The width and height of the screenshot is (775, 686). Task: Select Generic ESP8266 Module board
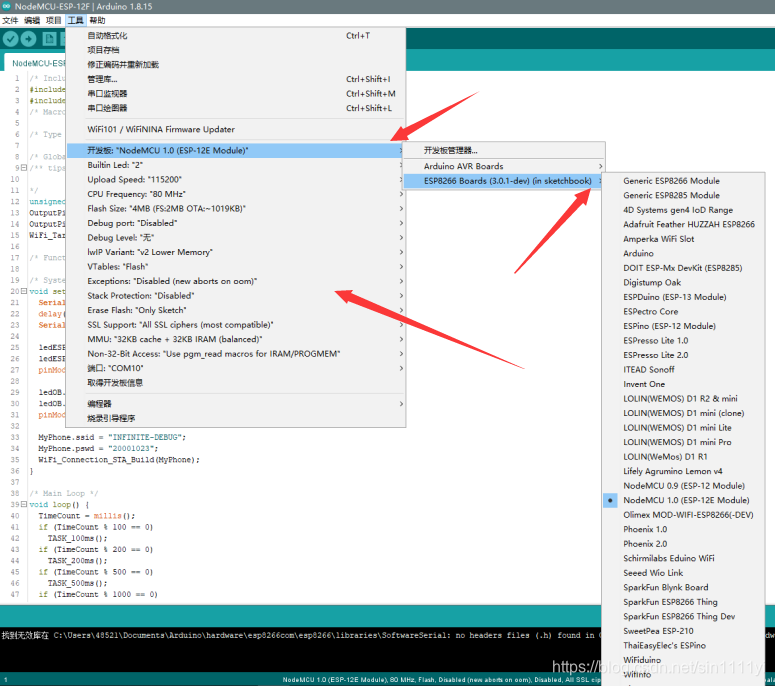[x=684, y=181]
